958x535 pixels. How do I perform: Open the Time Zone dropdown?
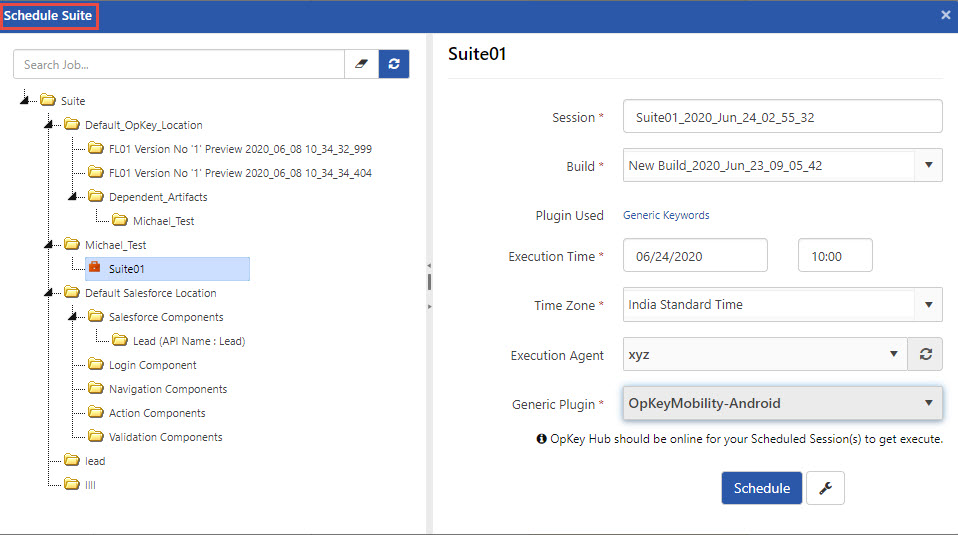click(782, 305)
